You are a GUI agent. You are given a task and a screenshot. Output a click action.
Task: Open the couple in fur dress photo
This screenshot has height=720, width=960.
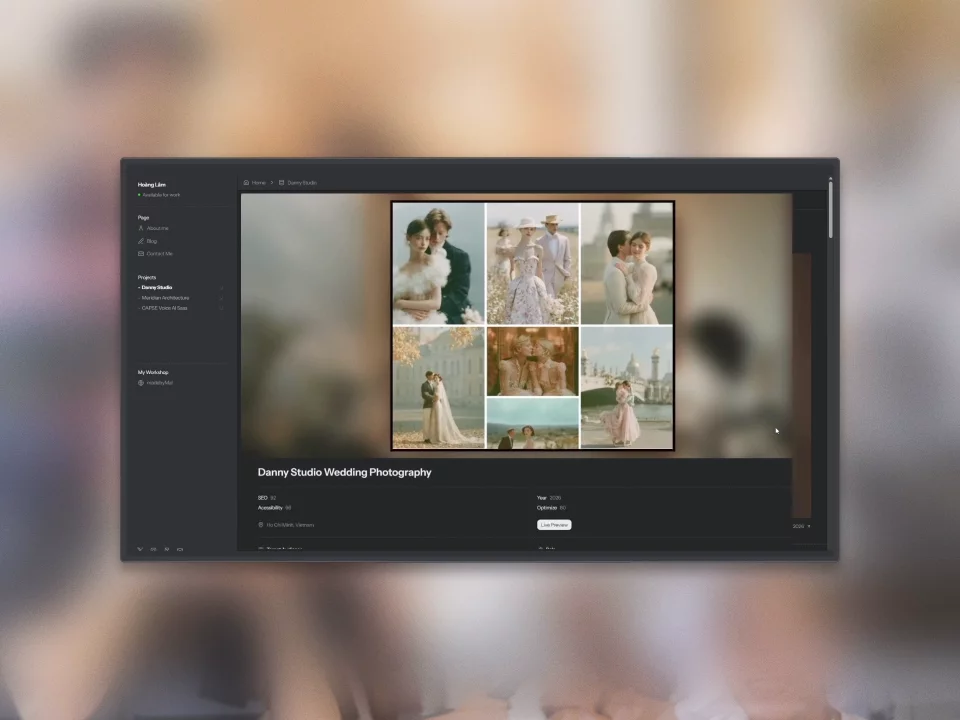coord(438,263)
